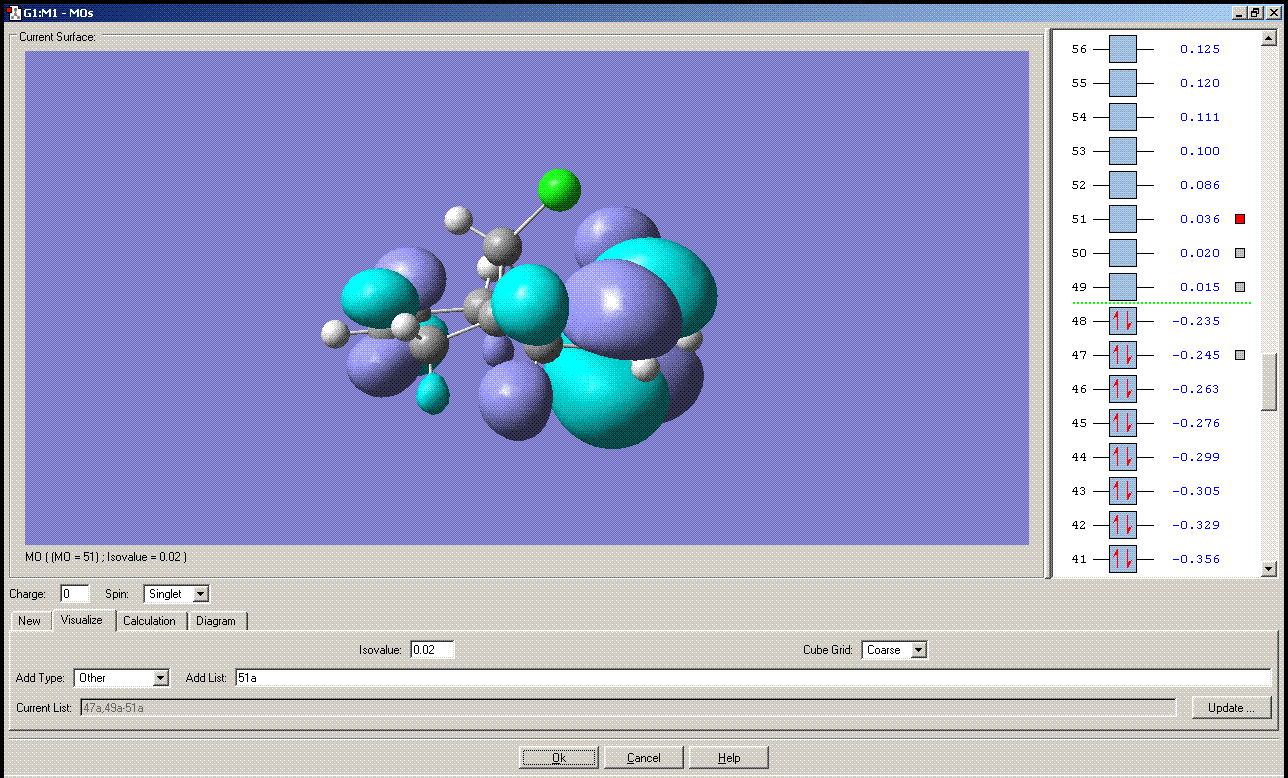This screenshot has width=1288, height=778.
Task: Select the occupied orbital box for MO 48
Action: (x=1123, y=321)
